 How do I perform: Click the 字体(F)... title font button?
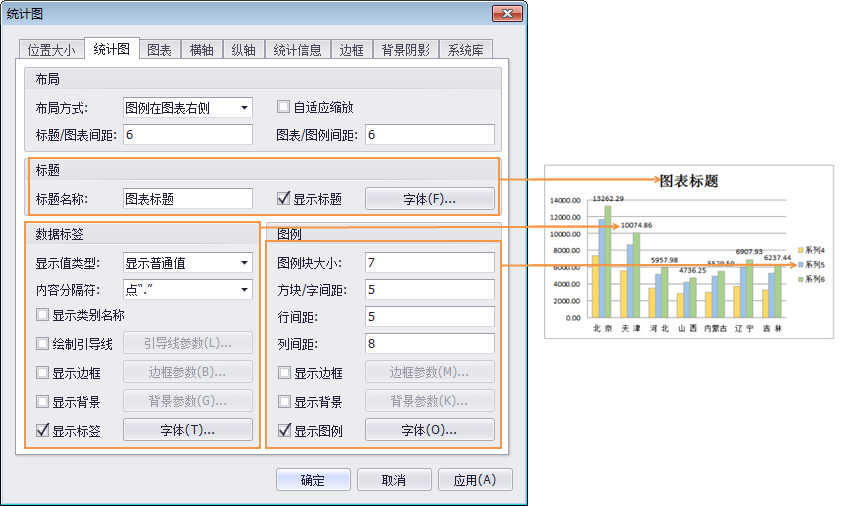(x=429, y=199)
